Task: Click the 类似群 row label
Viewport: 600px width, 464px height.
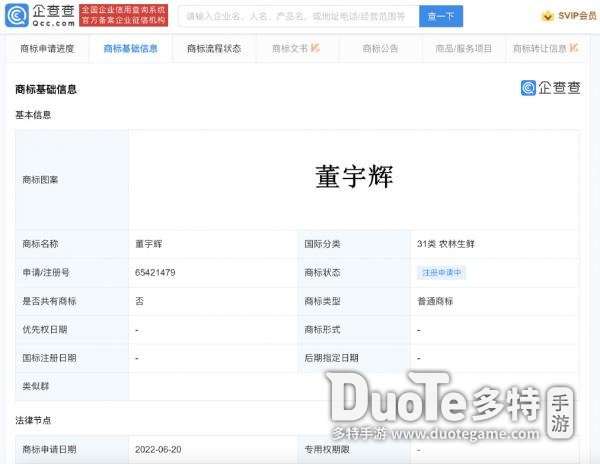Action: click(x=36, y=386)
